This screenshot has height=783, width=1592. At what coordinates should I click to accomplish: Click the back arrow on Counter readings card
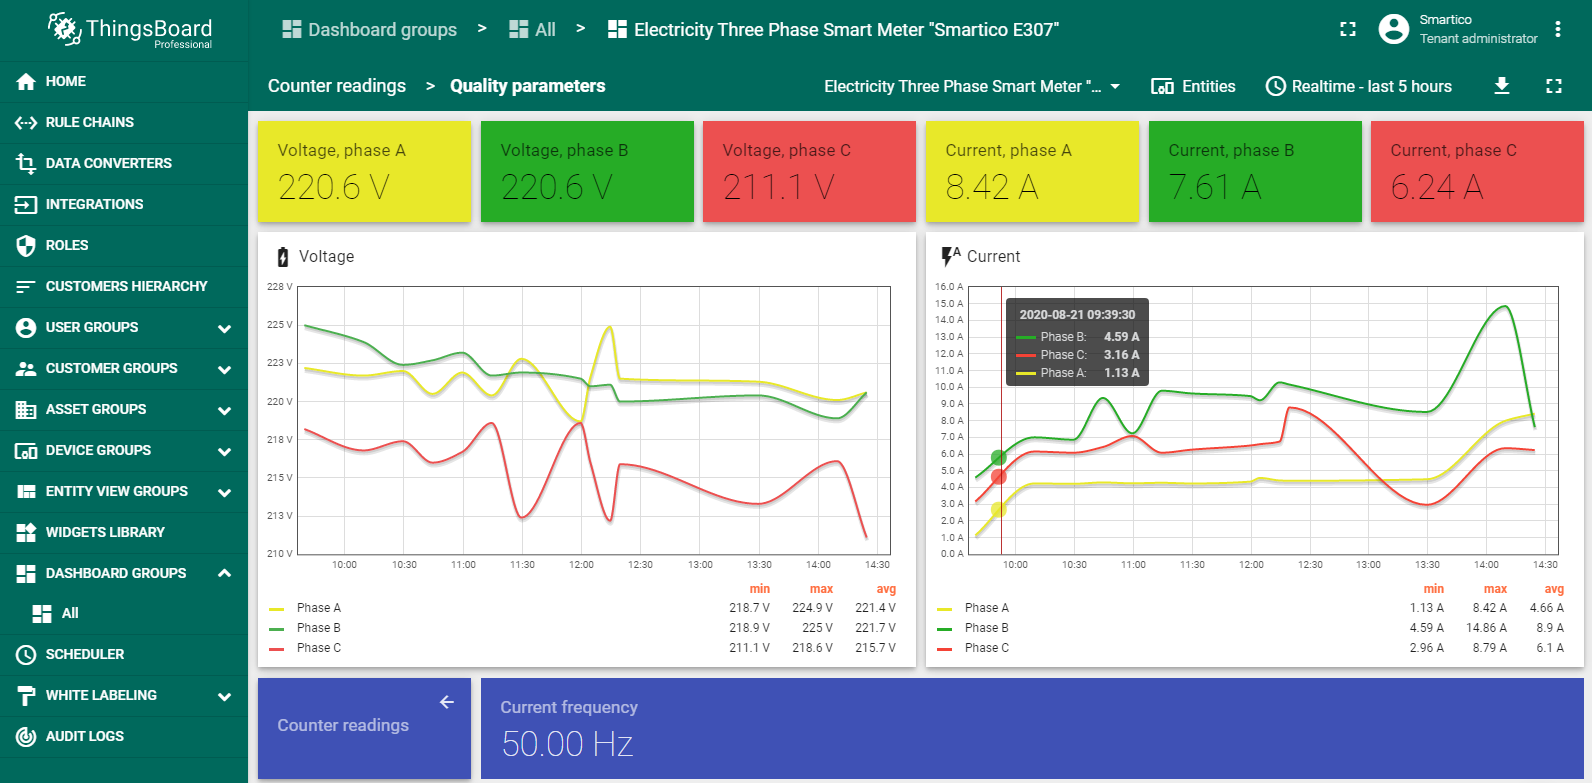[x=447, y=702]
